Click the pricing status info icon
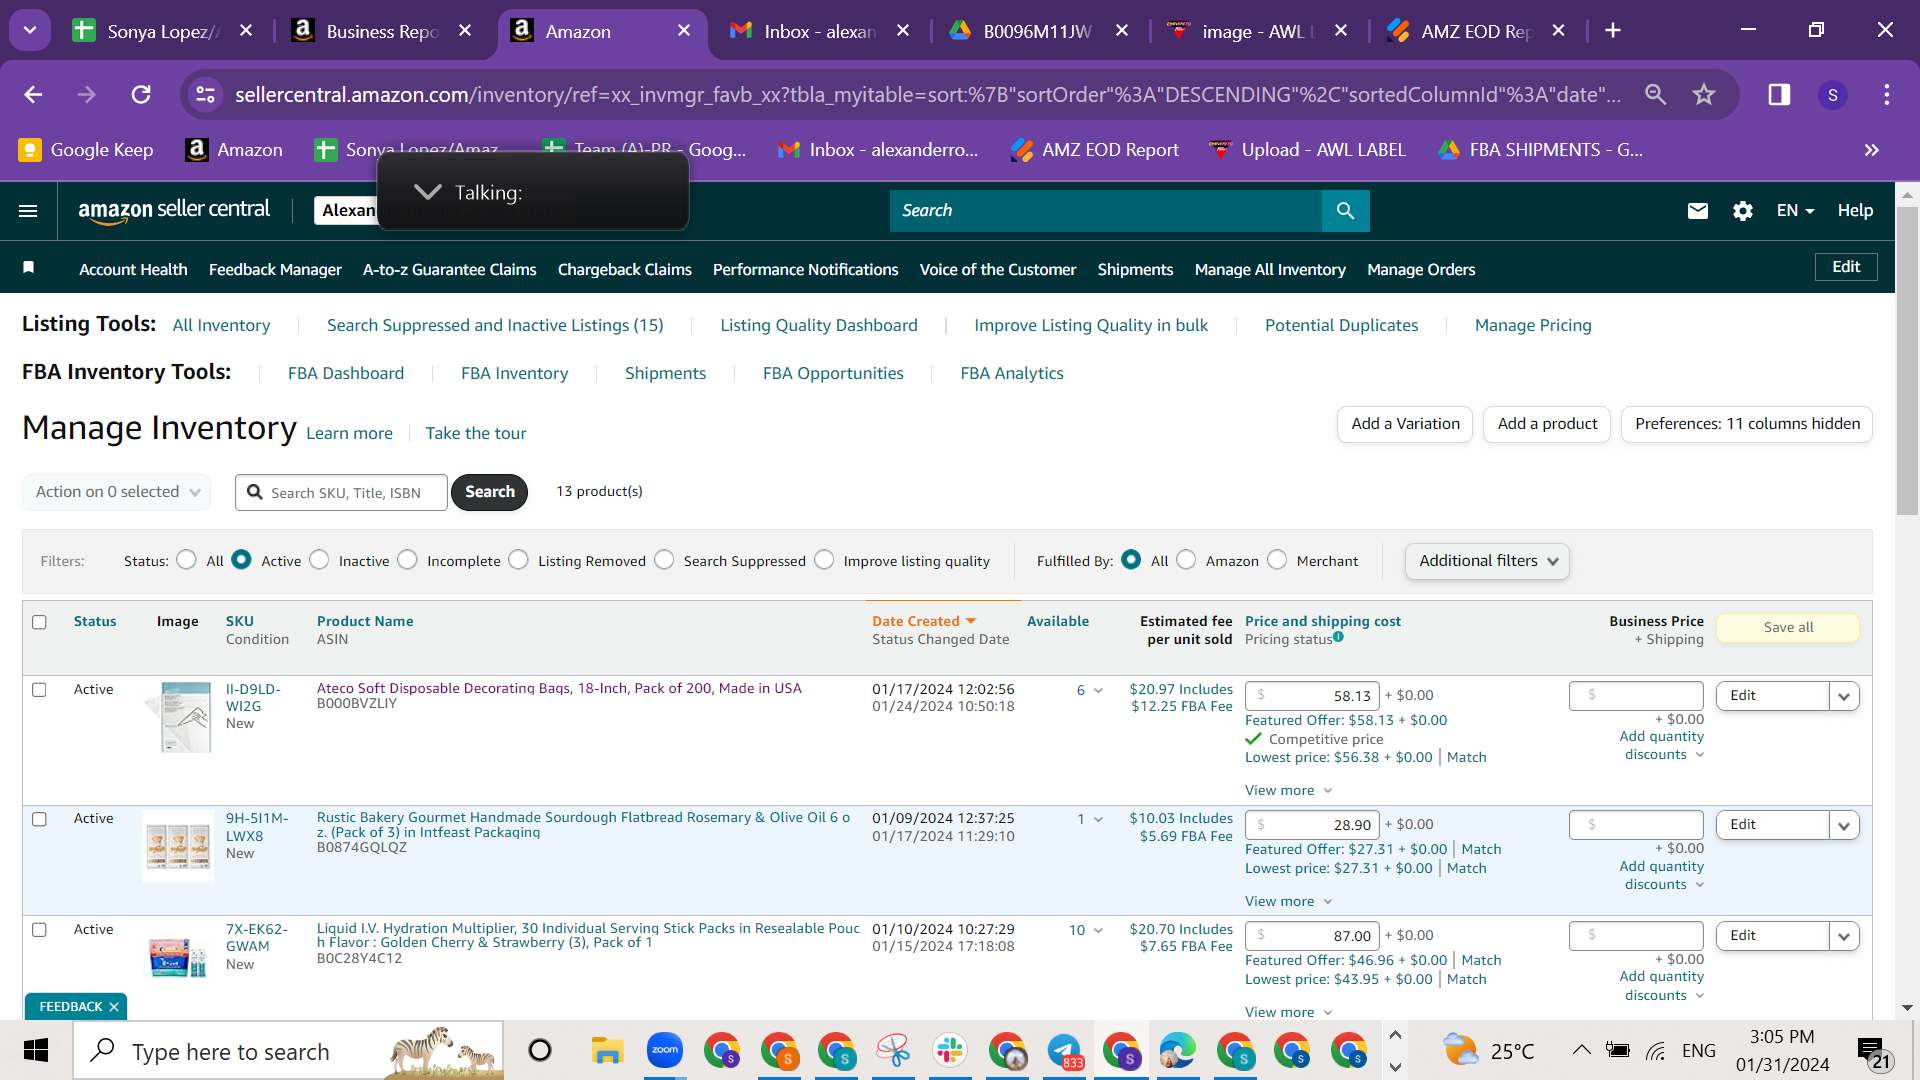The height and width of the screenshot is (1080, 1920). click(x=1338, y=637)
